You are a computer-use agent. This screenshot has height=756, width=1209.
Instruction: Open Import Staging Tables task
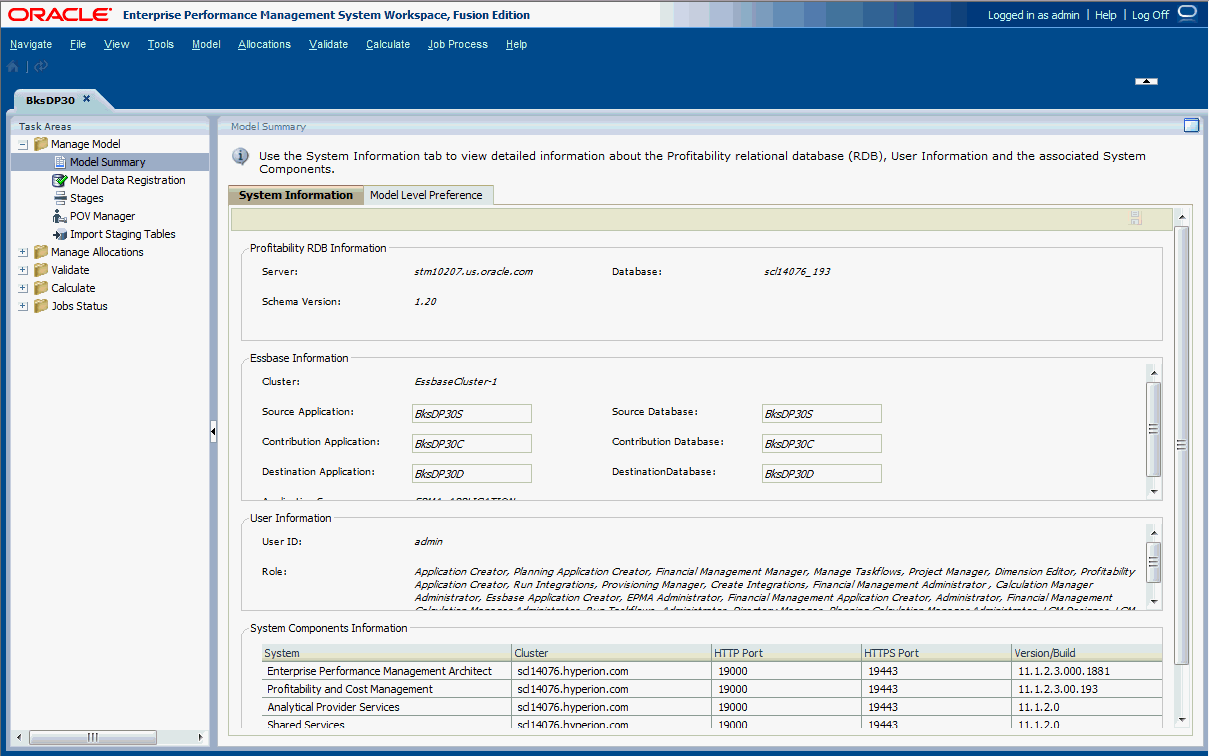122,234
